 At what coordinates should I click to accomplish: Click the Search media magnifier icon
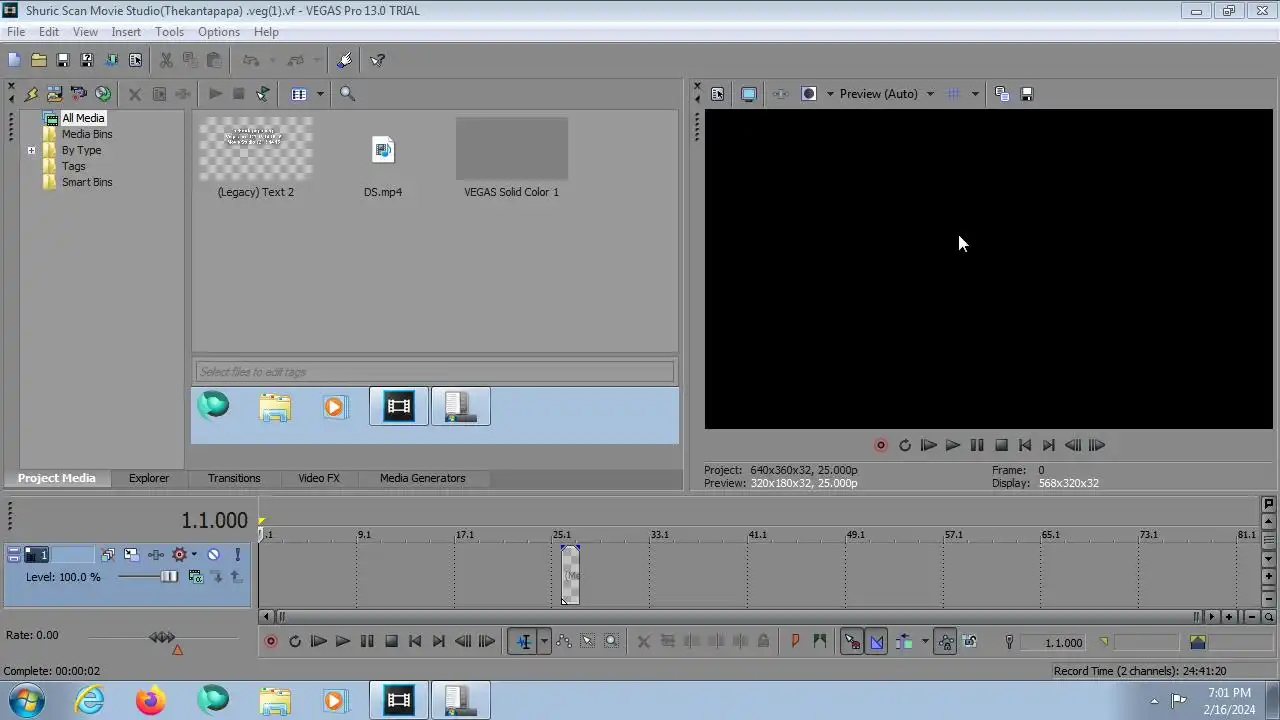coord(347,94)
